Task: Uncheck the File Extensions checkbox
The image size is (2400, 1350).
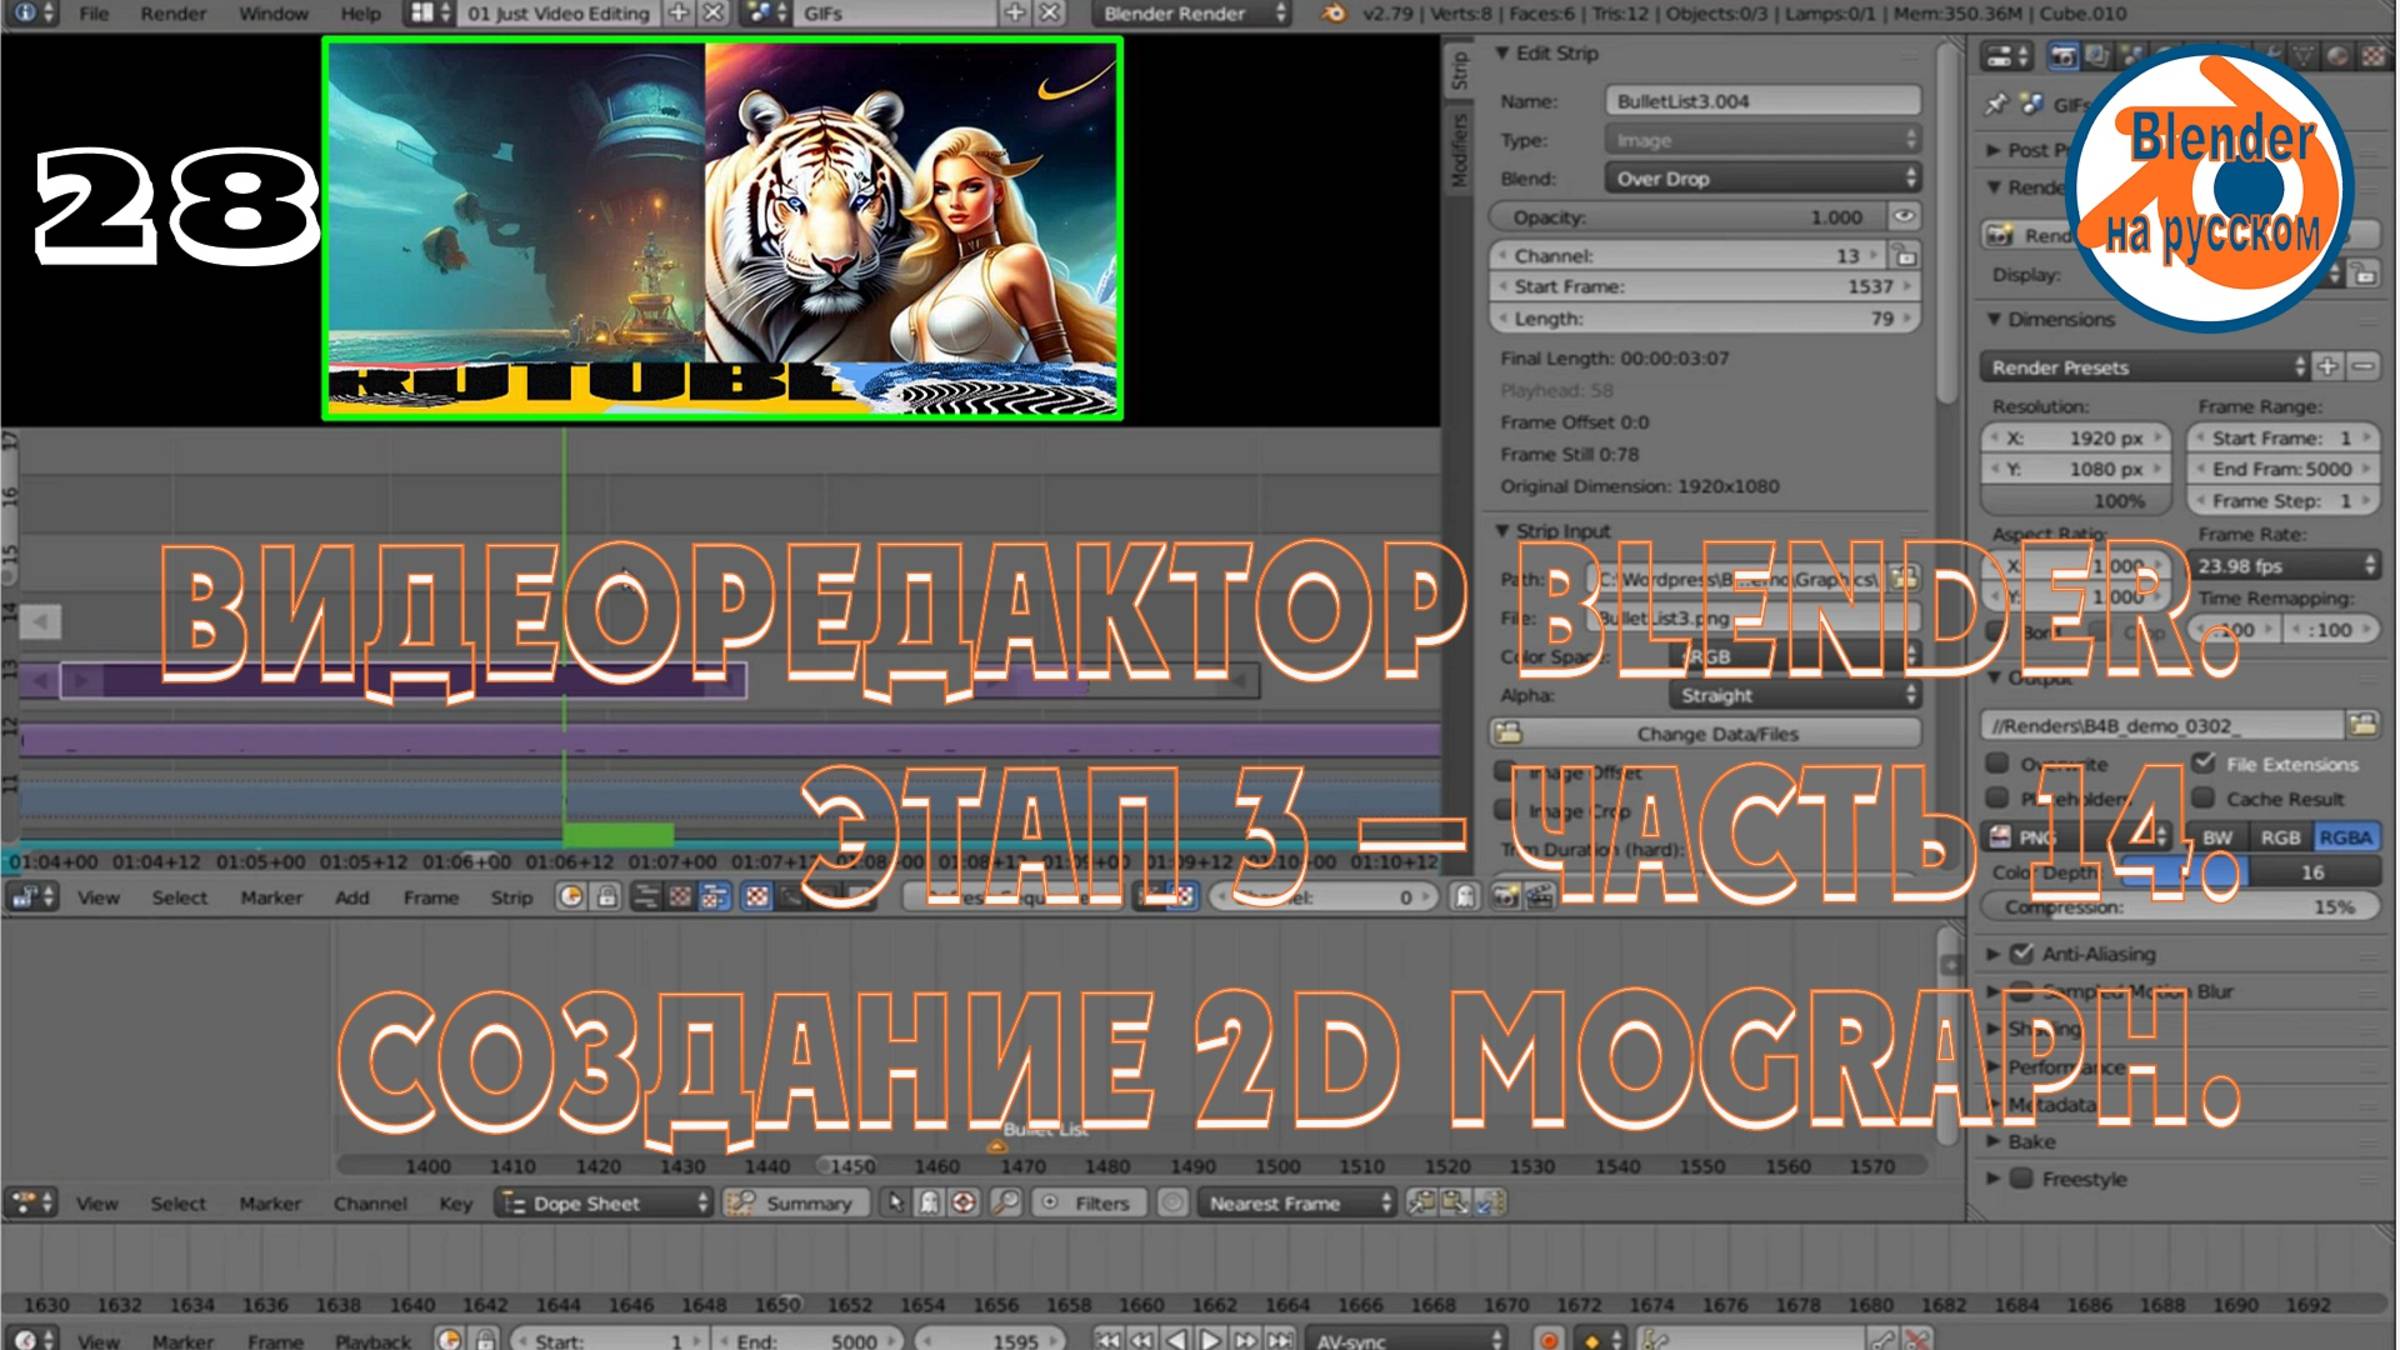Action: pos(2204,763)
